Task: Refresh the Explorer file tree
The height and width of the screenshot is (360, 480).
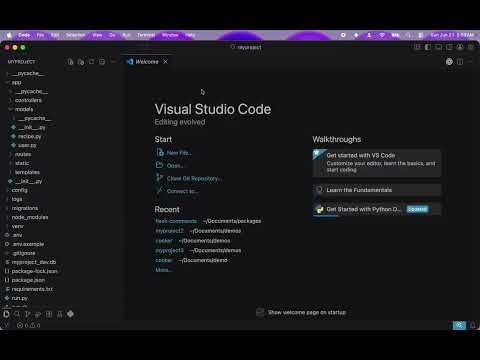Action: coord(91,62)
